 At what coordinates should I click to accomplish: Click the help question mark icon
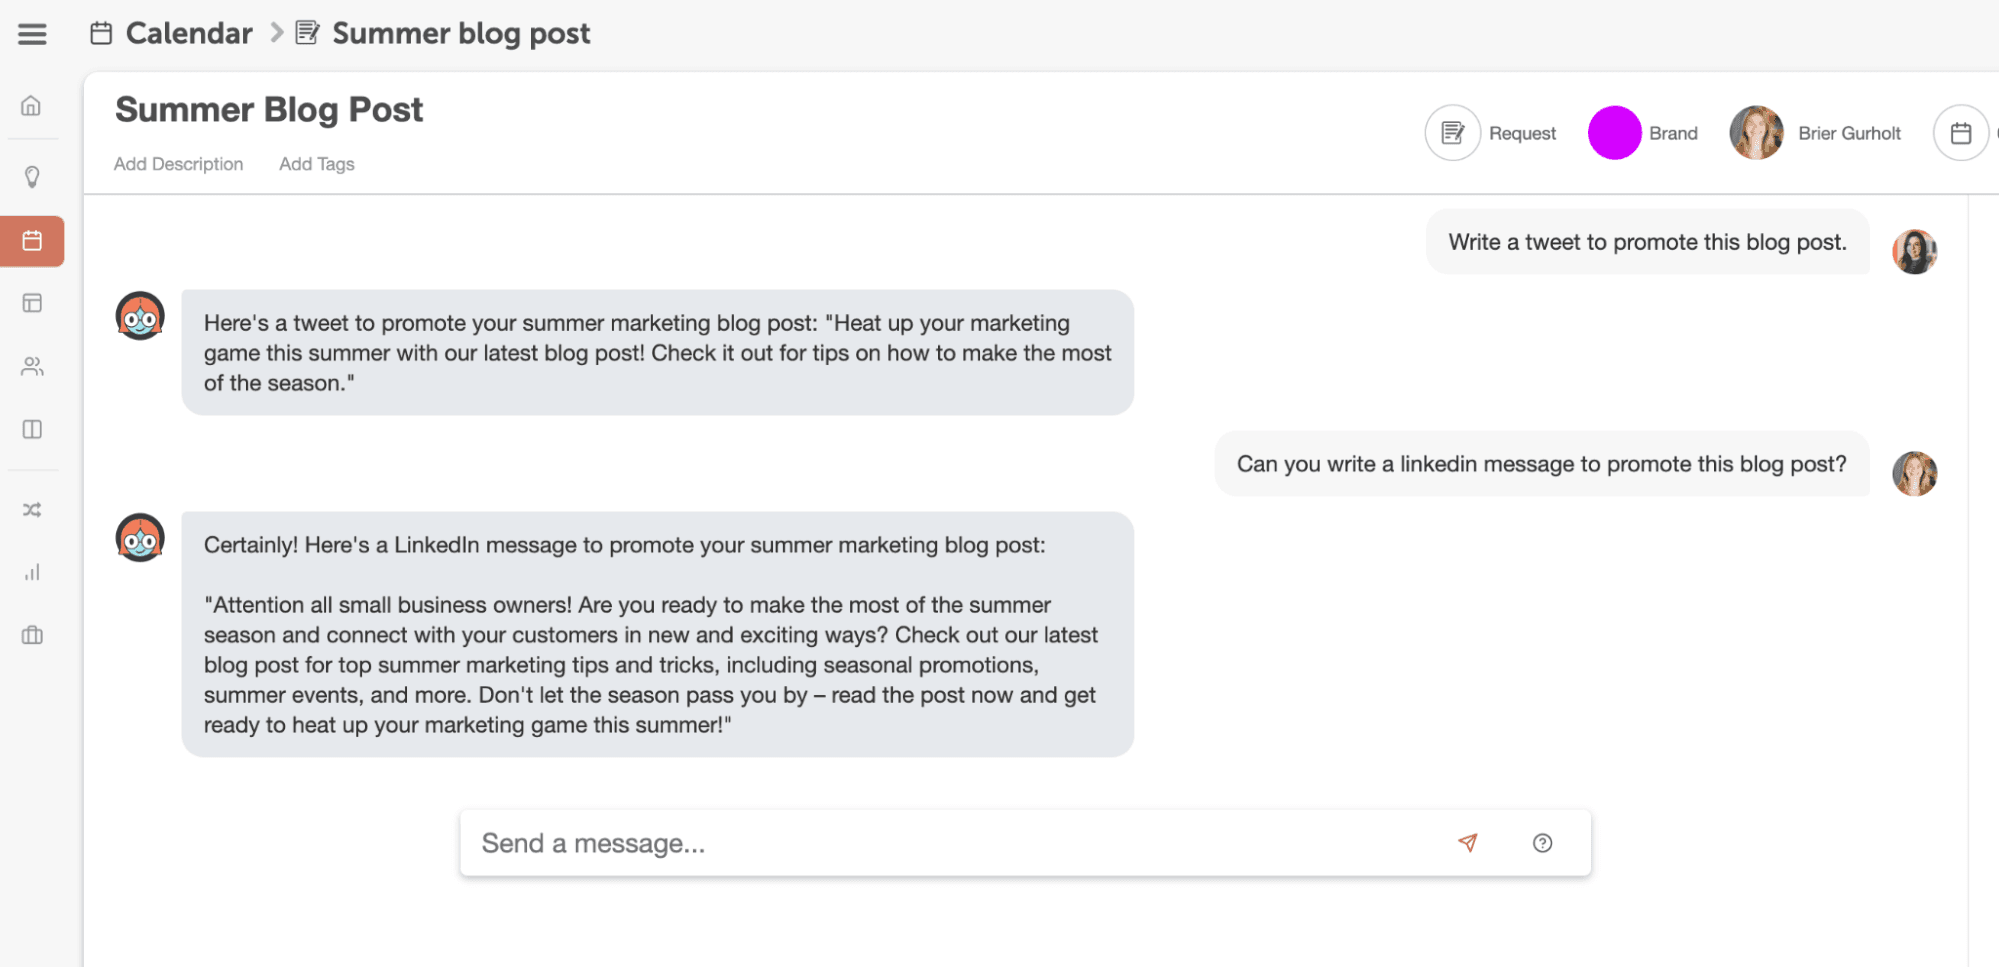tap(1542, 843)
